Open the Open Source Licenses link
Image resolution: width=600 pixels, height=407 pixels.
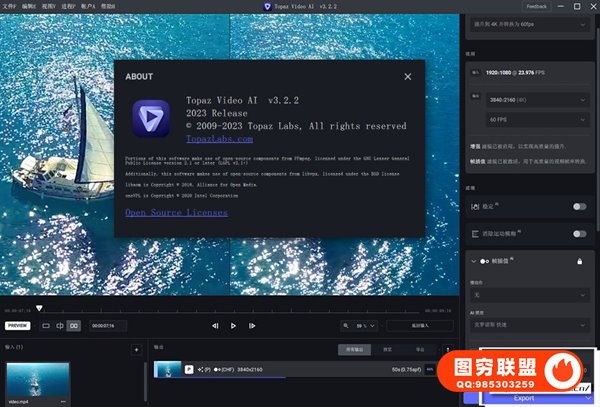click(x=176, y=212)
